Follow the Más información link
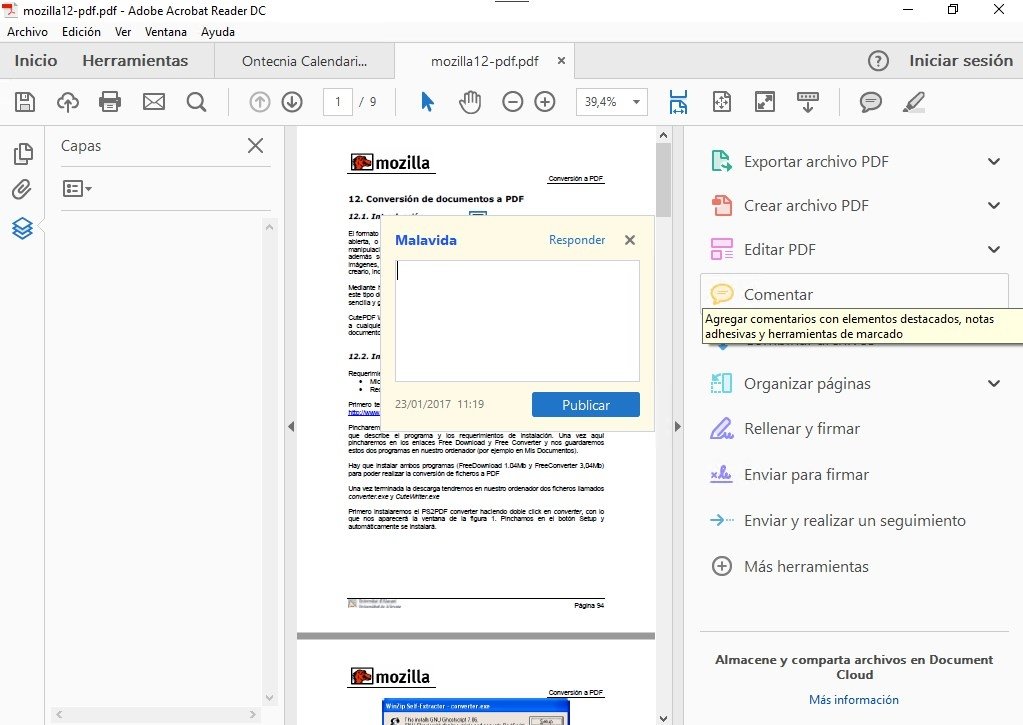Screen dimensions: 1023x725 coord(853,700)
